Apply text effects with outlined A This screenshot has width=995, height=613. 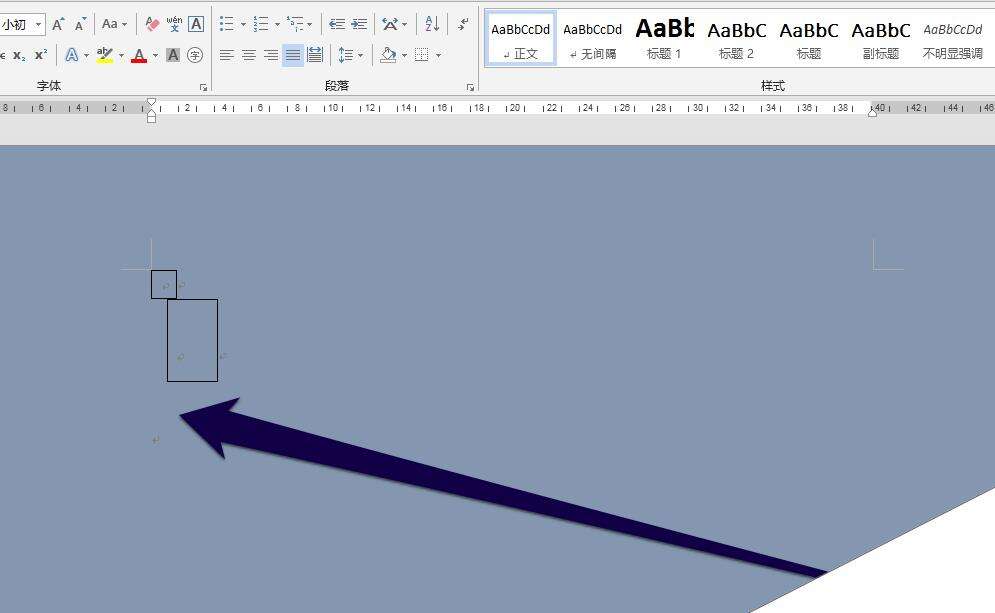72,55
